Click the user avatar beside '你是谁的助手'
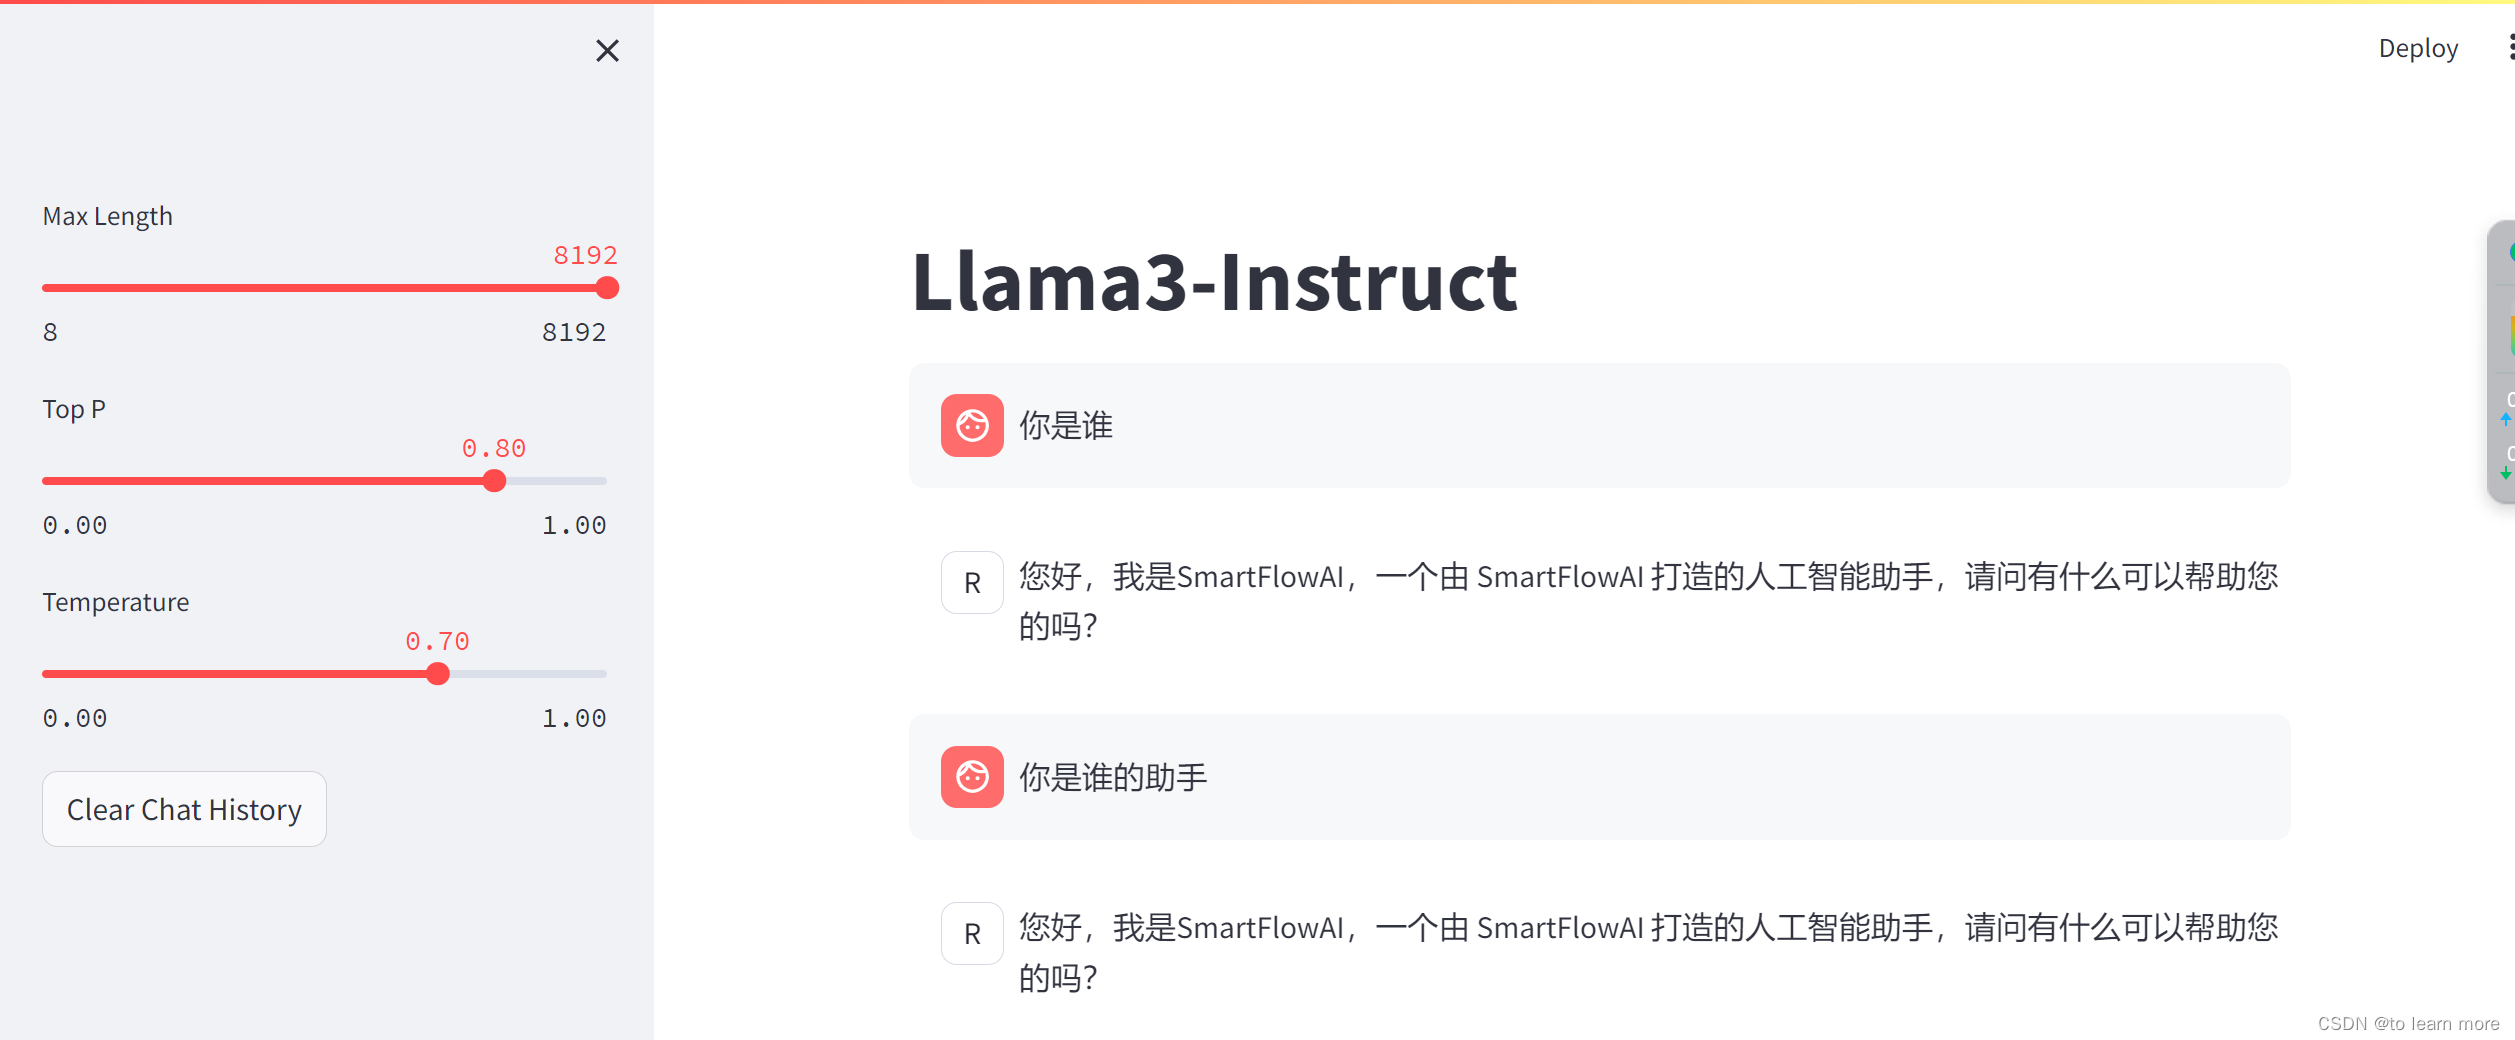Image resolution: width=2515 pixels, height=1040 pixels. click(971, 777)
